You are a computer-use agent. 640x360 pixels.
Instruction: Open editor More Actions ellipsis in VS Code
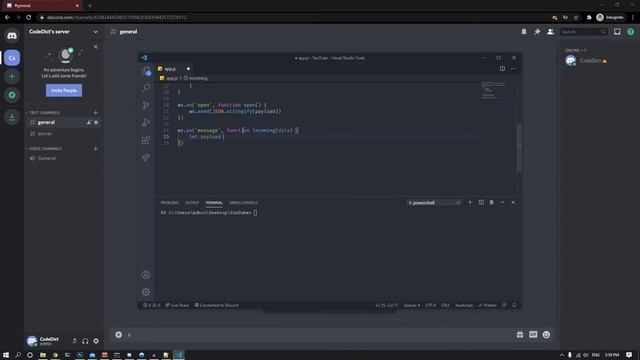[513, 69]
